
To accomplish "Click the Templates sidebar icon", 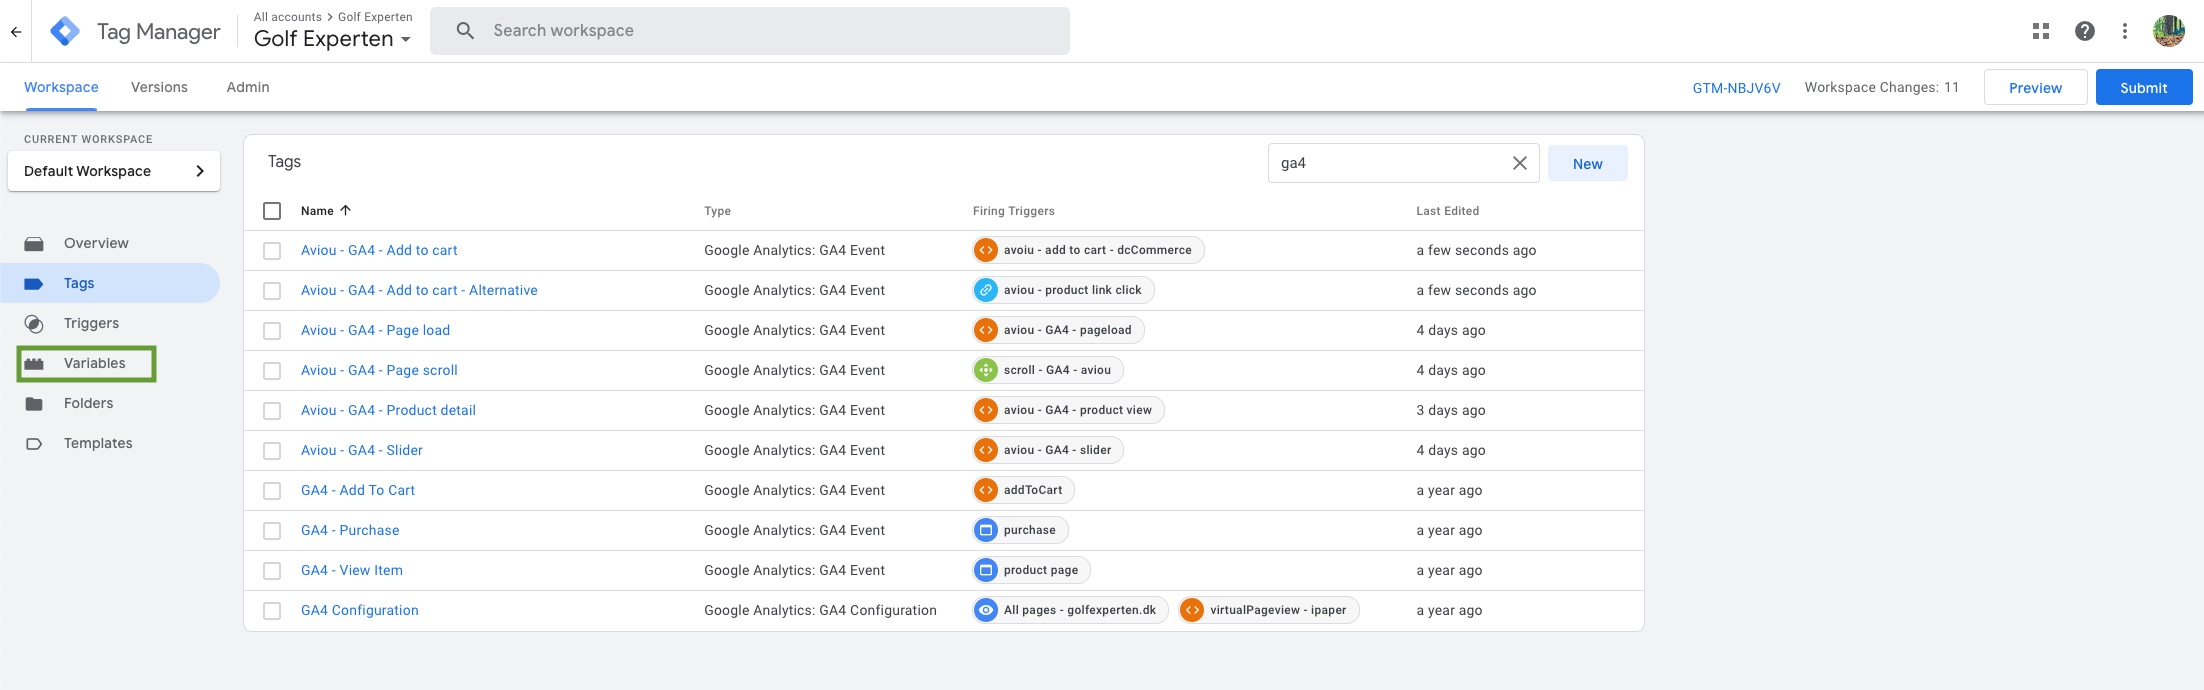I will tap(34, 443).
